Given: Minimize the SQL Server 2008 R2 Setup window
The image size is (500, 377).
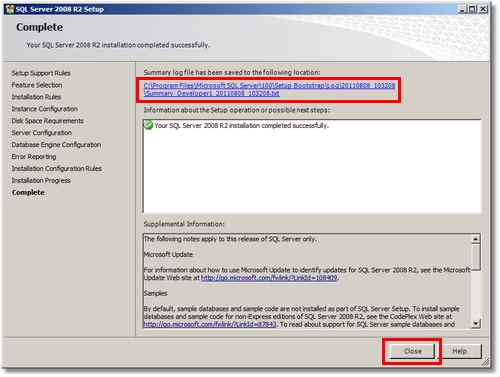Looking at the screenshot, I should click(x=462, y=9).
